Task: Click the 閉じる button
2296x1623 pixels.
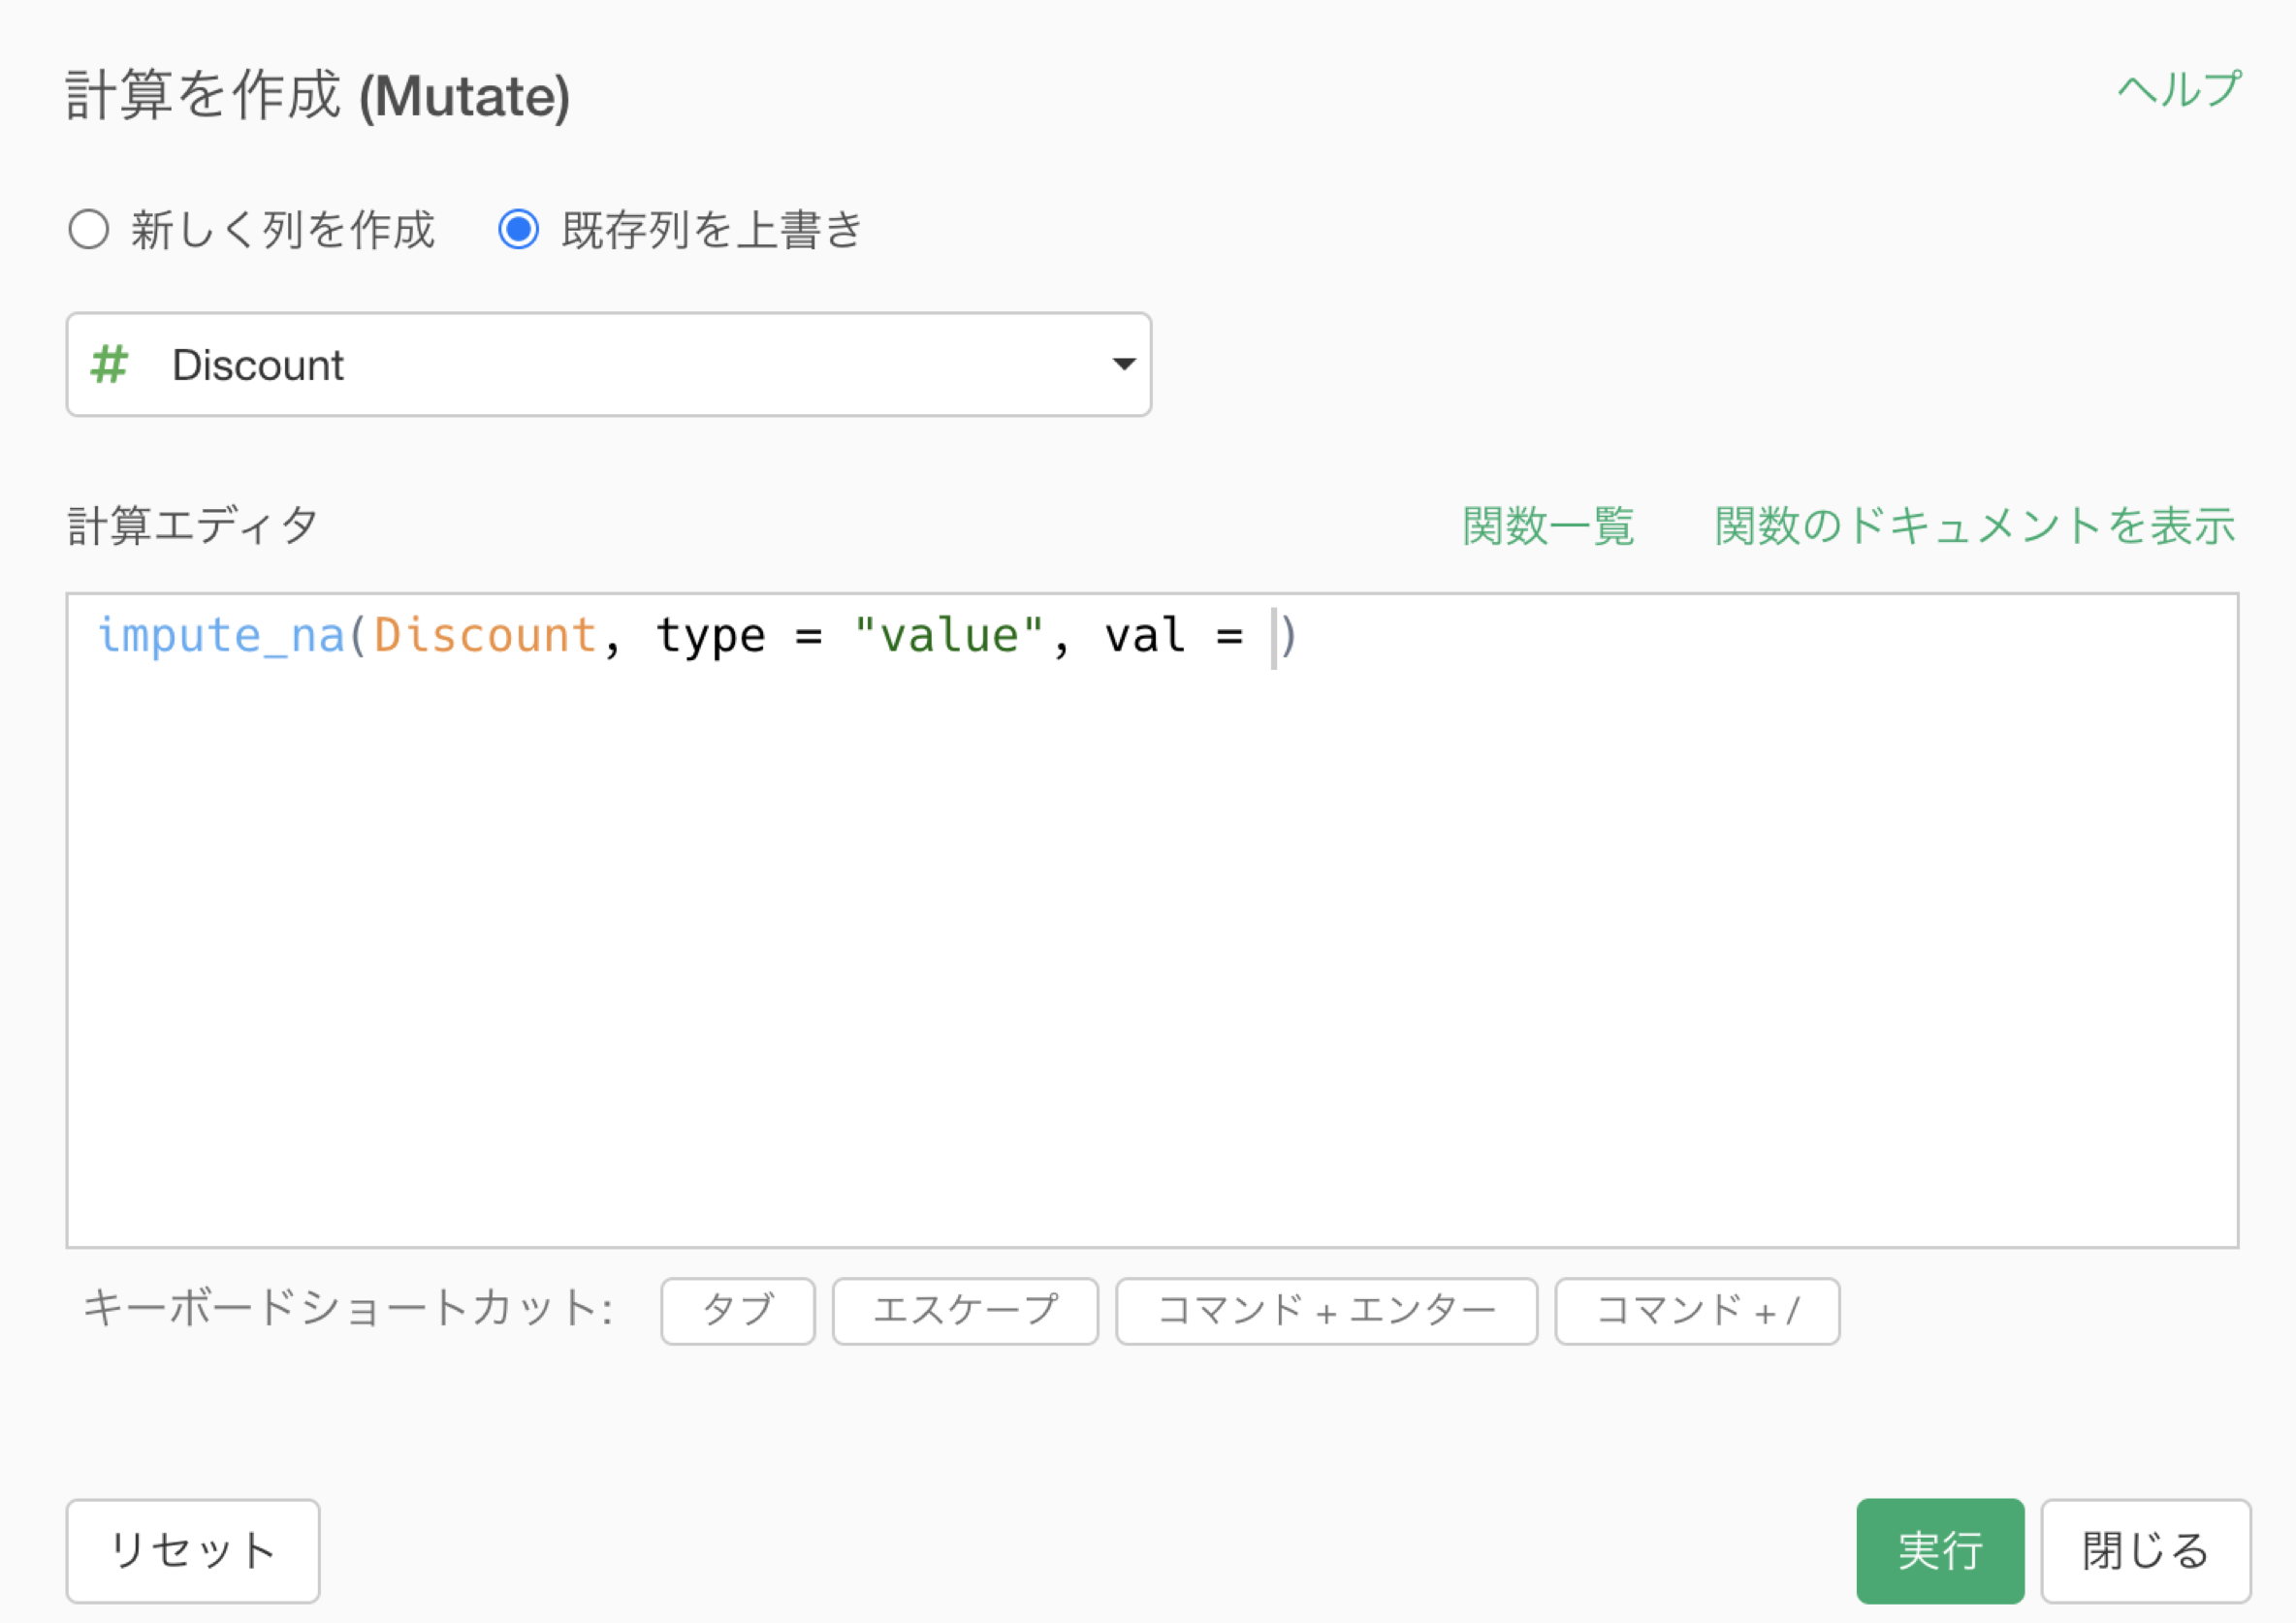Action: click(2144, 1550)
